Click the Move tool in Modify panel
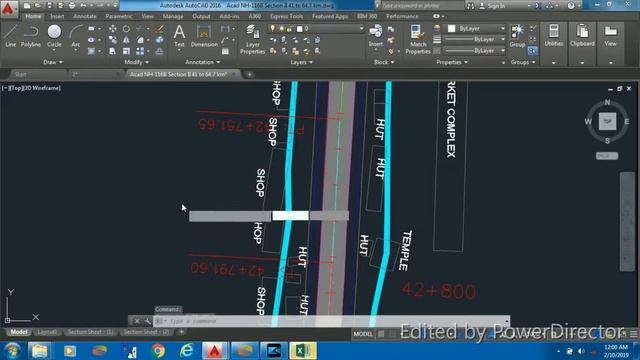The width and height of the screenshot is (640, 360). 112,29
